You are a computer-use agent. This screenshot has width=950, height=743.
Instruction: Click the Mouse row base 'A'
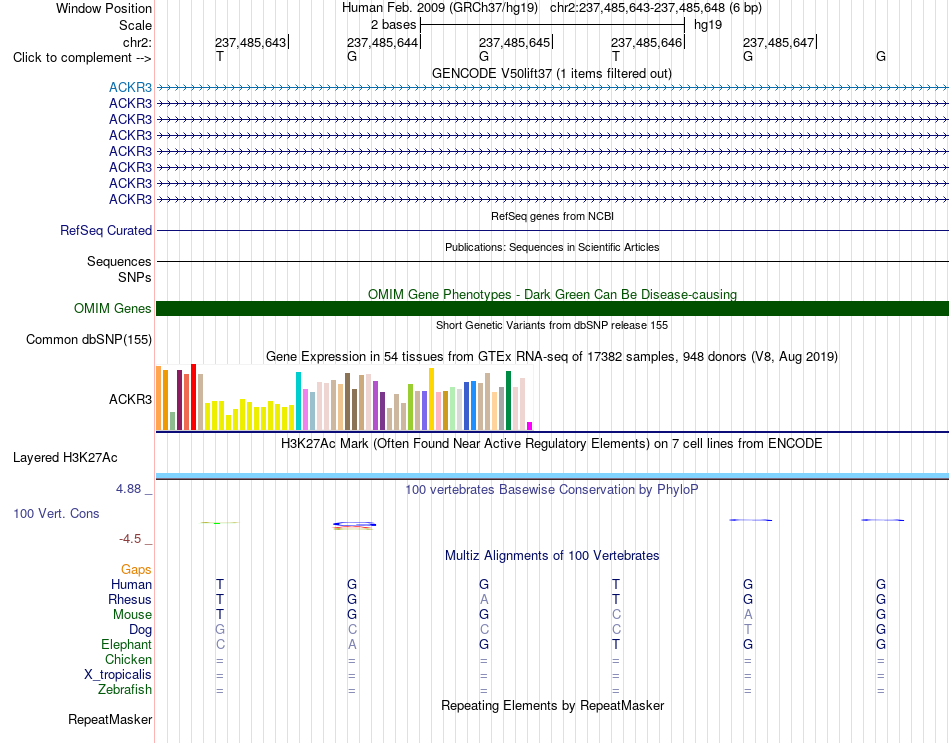point(748,615)
